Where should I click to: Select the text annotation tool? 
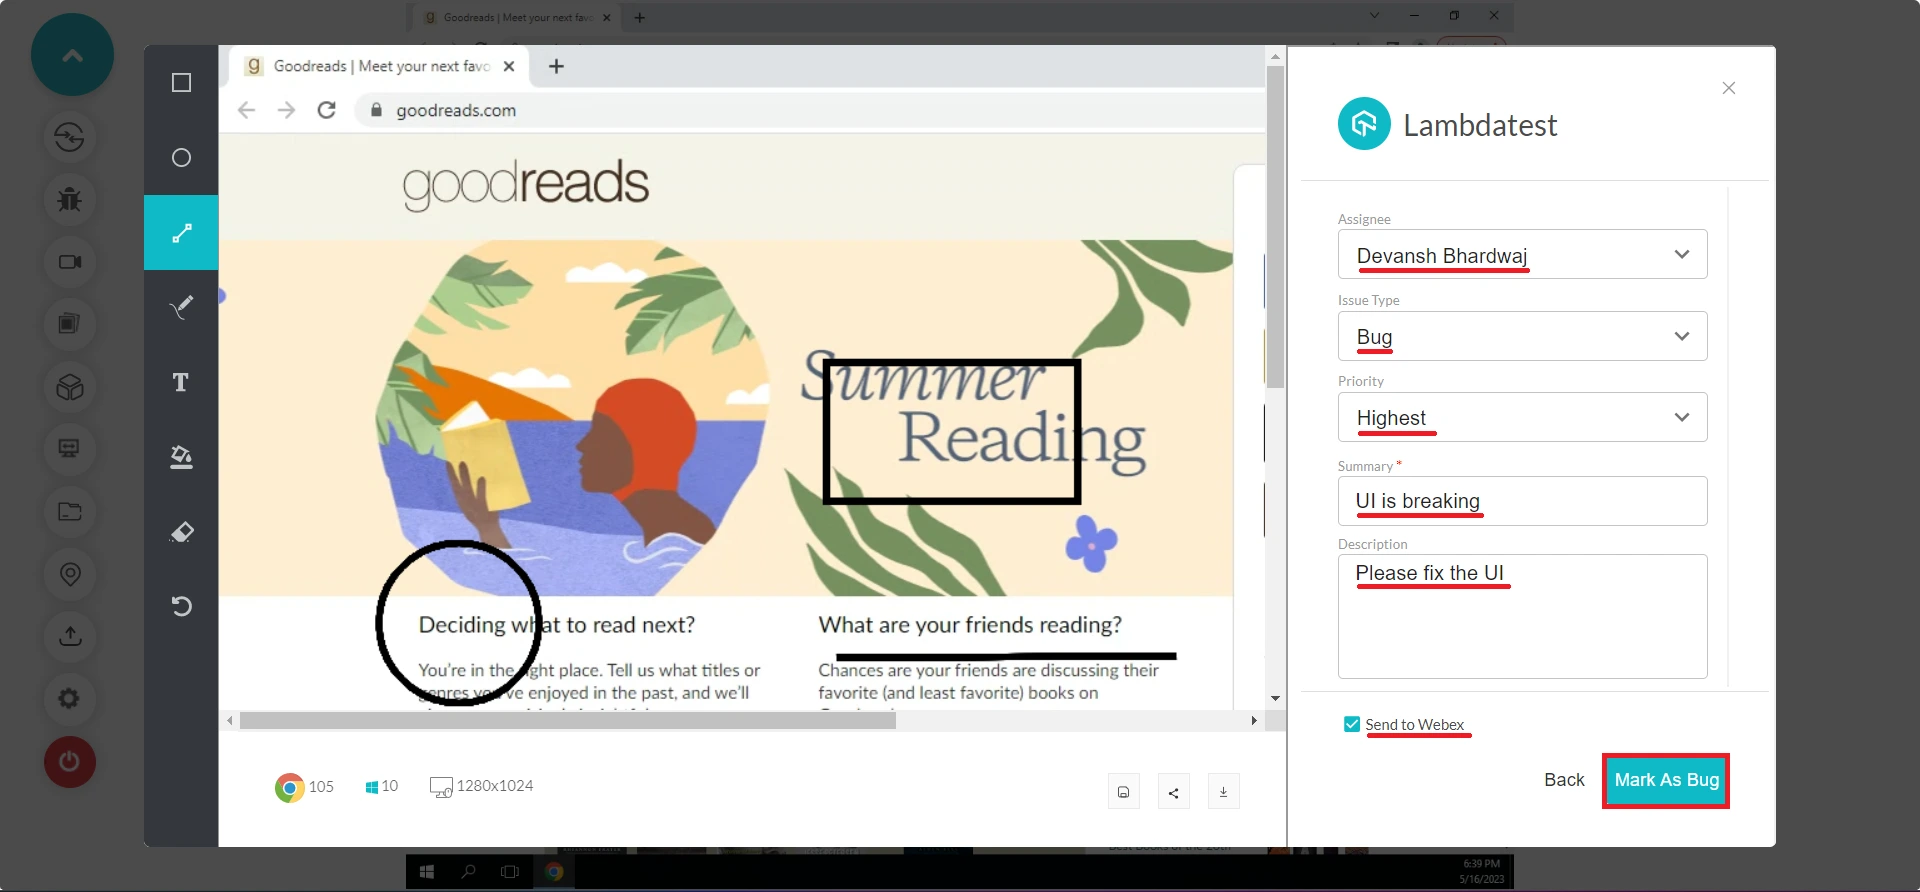pyautogui.click(x=181, y=382)
